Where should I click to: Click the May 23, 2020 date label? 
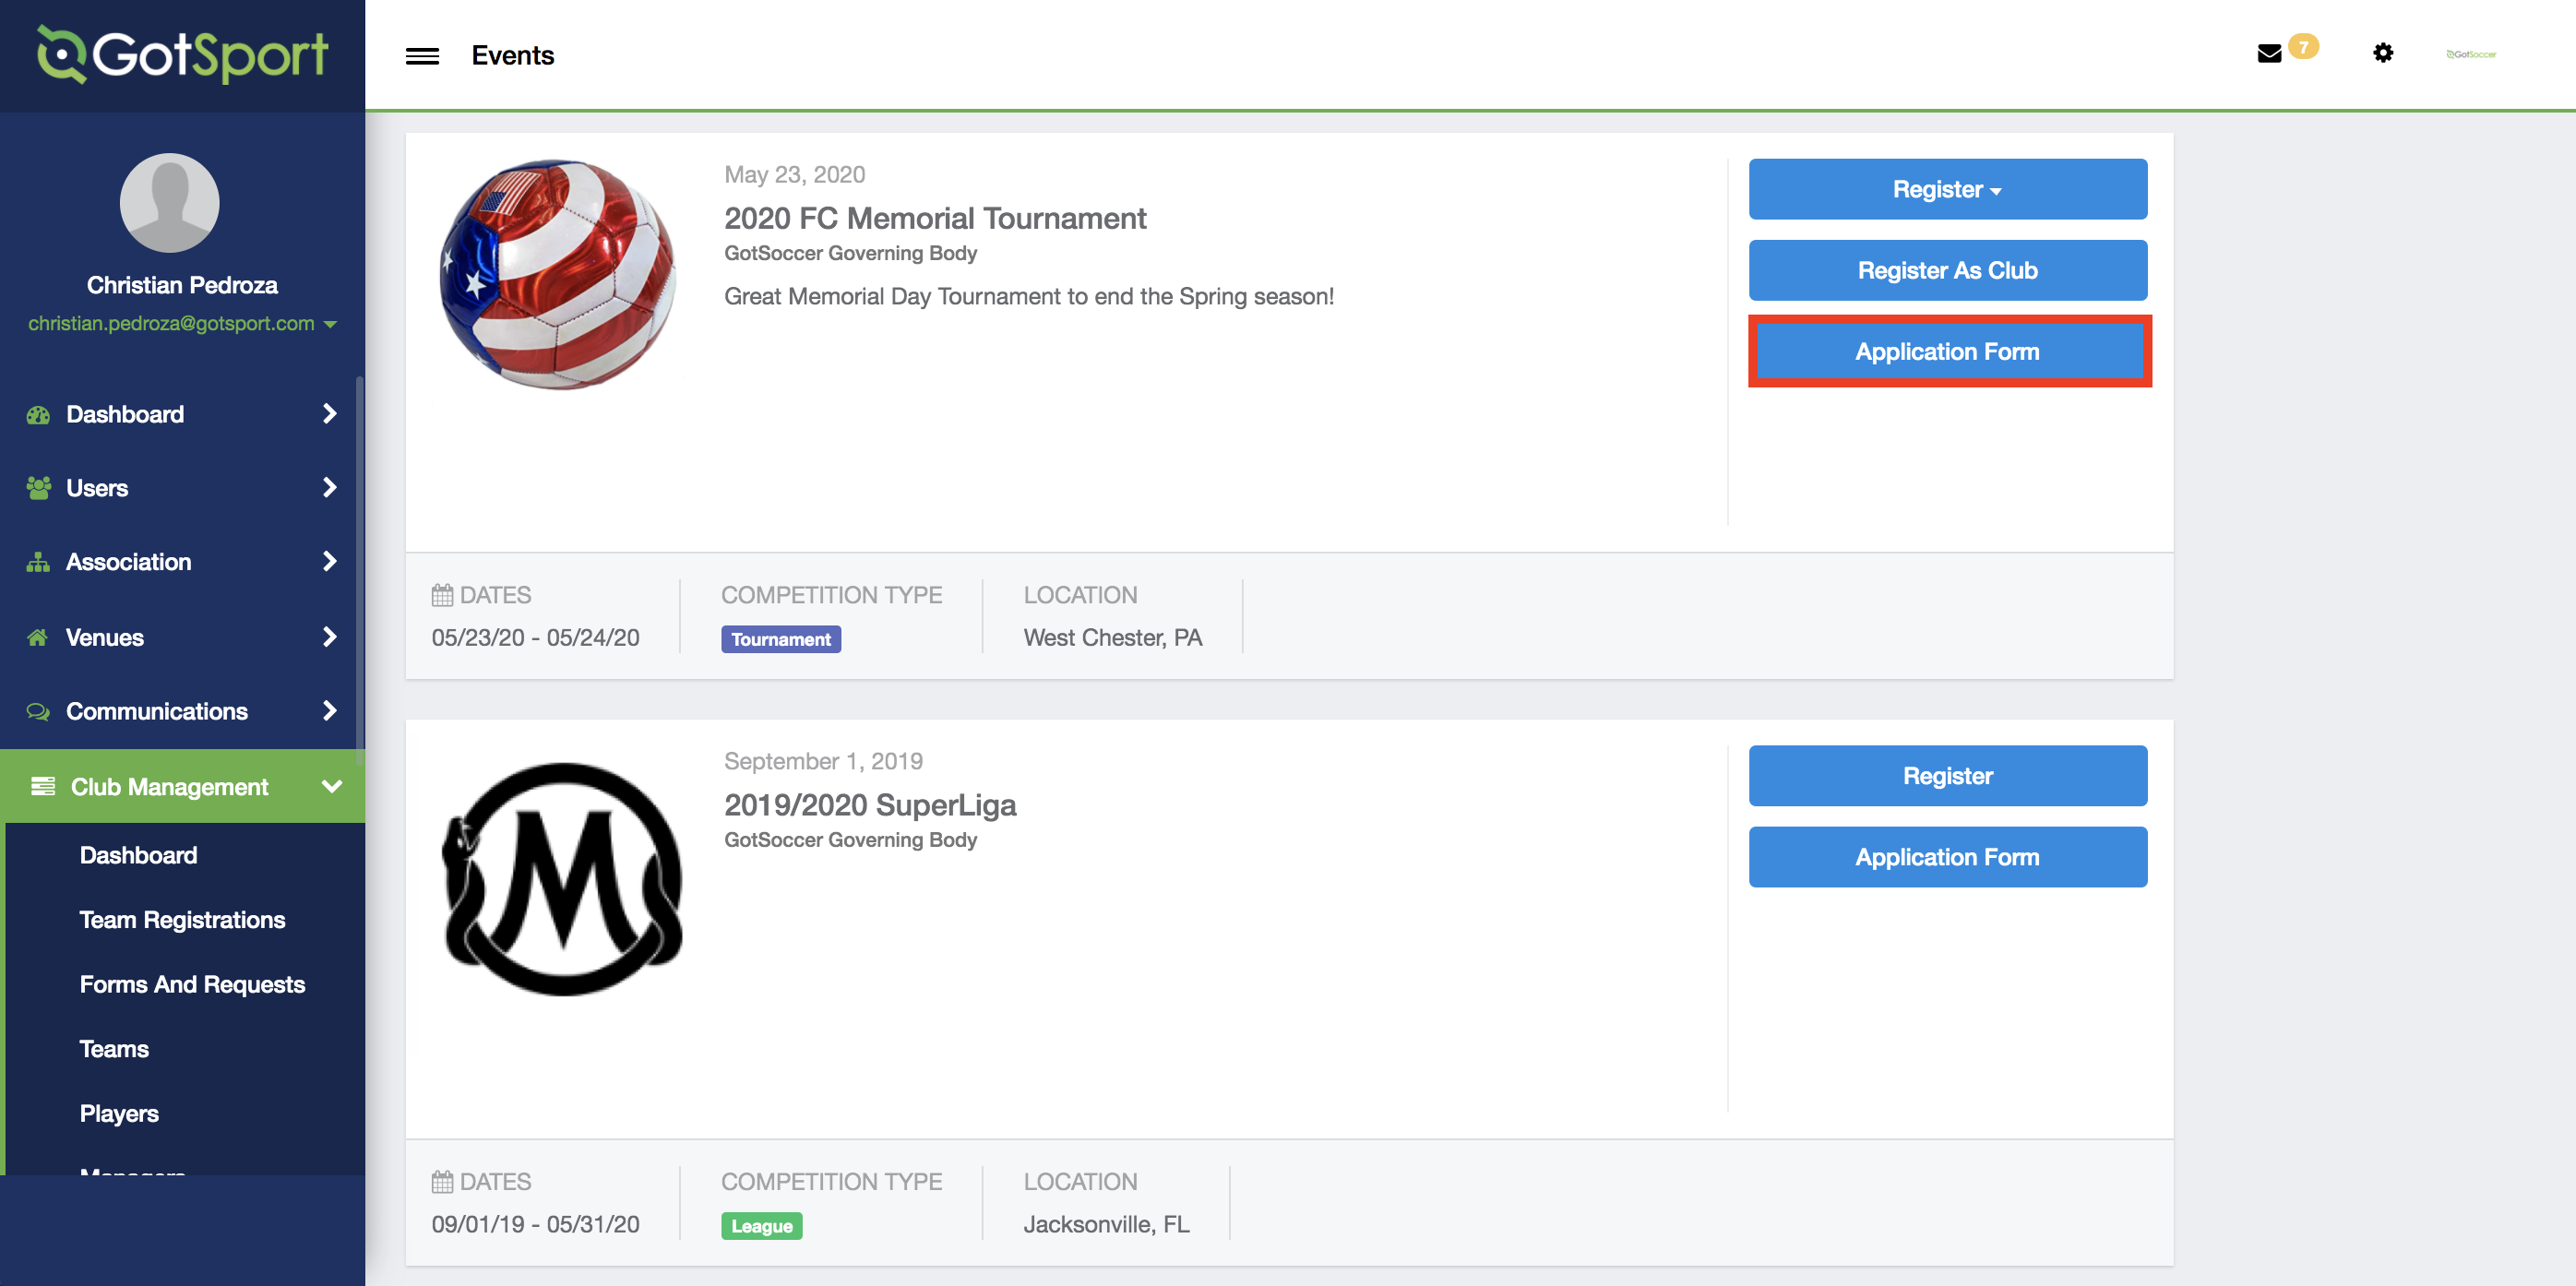(x=794, y=174)
